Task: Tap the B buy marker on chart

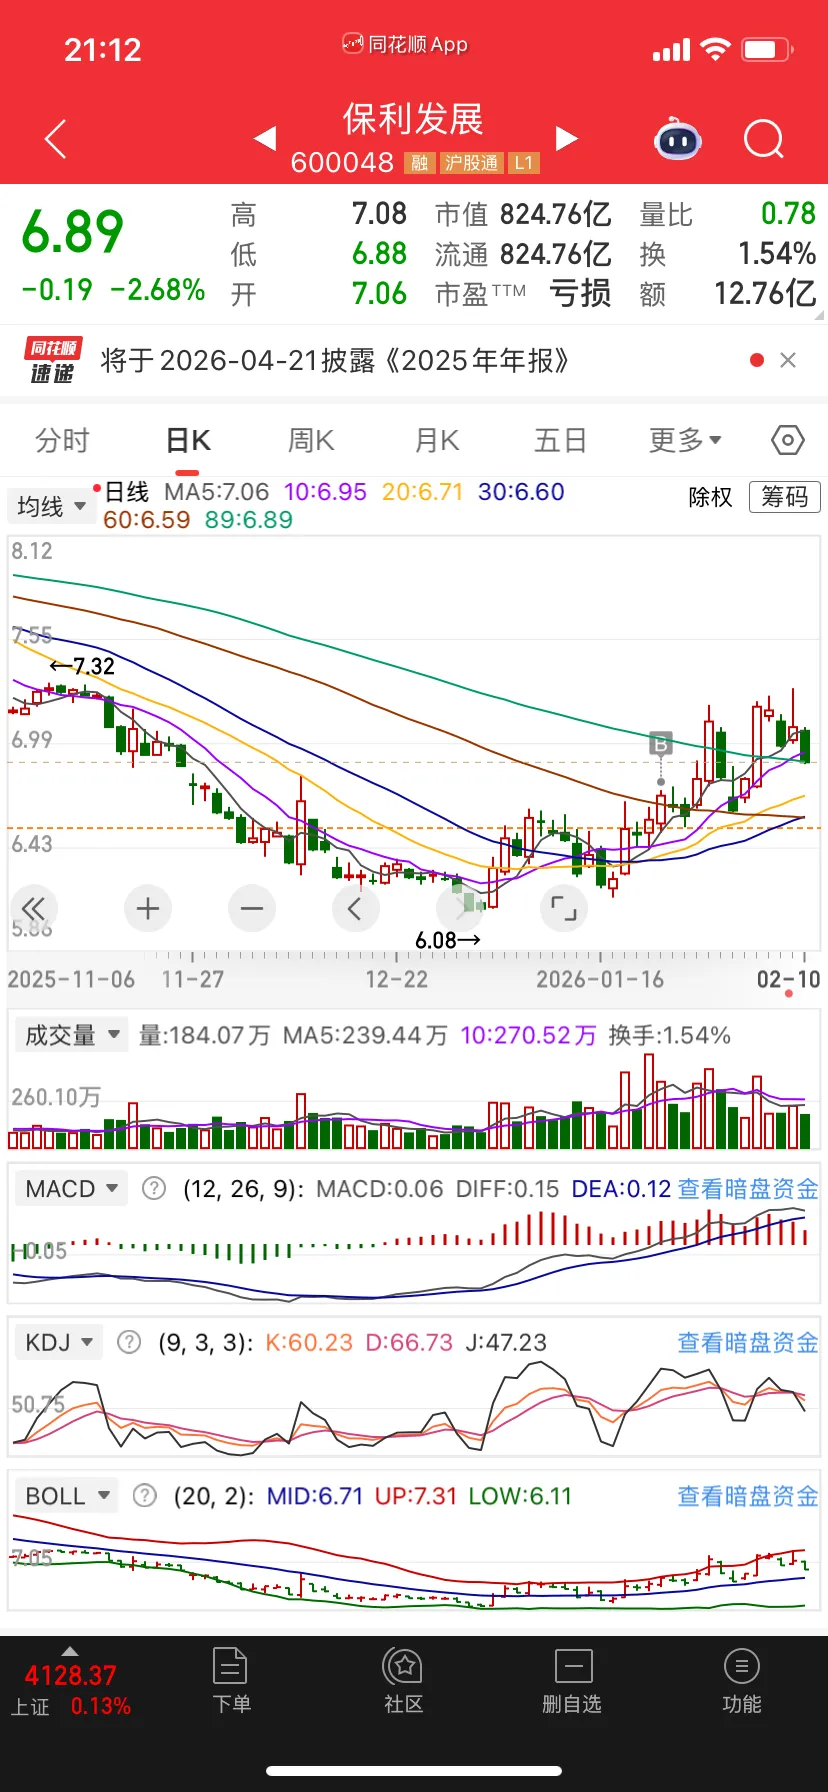Action: click(x=660, y=744)
